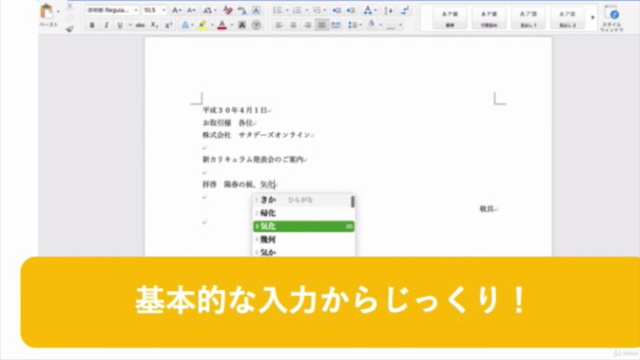Click the Sort icon
The height and width of the screenshot is (360, 640).
[389, 10]
